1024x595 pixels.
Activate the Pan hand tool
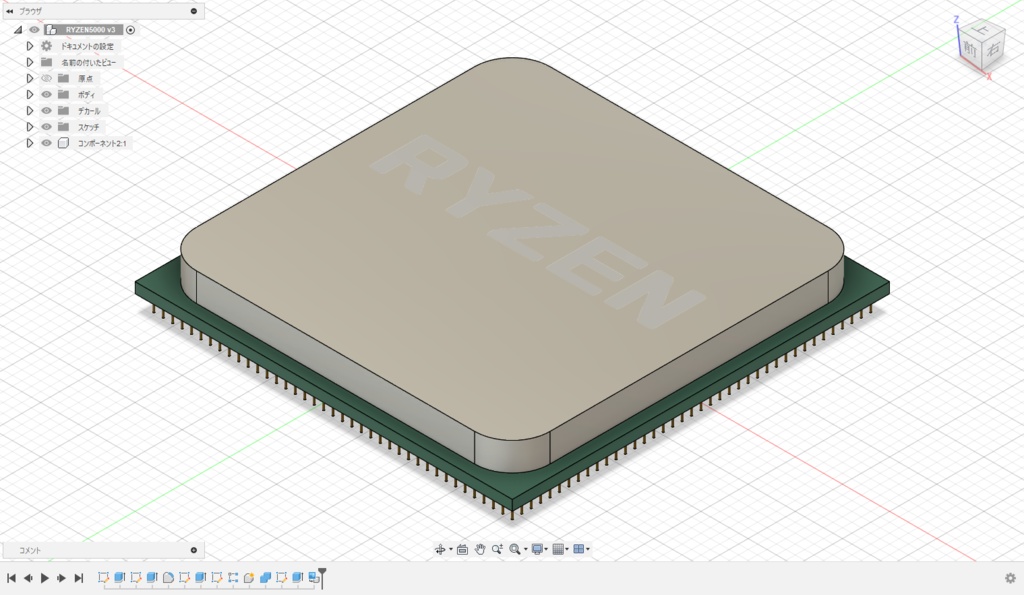tap(480, 549)
